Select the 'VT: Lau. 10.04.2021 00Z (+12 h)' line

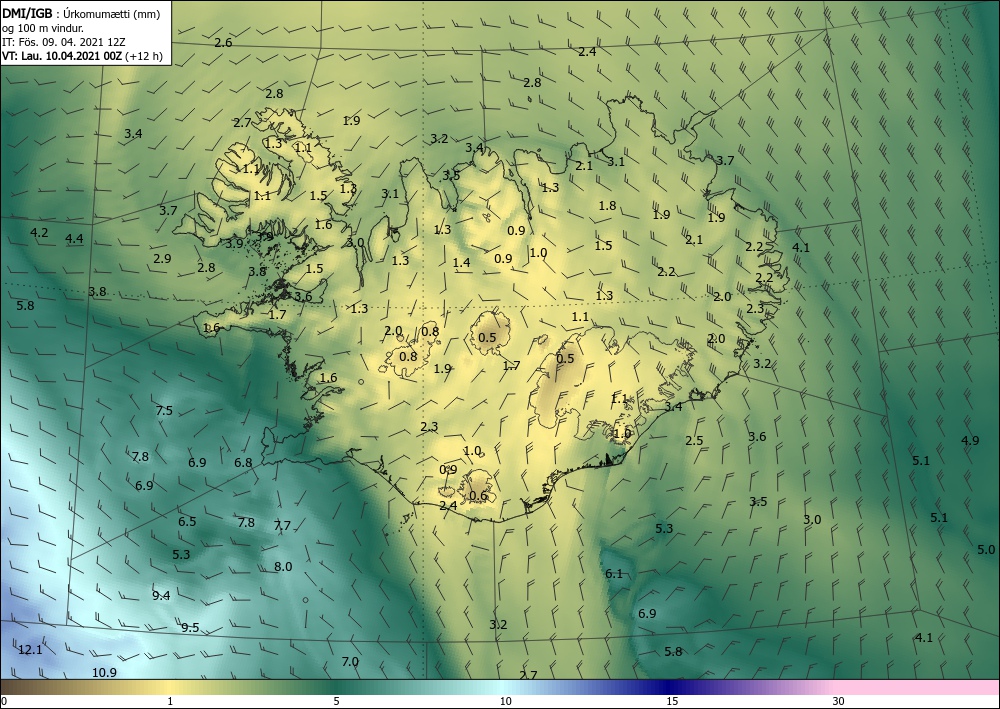(82, 55)
